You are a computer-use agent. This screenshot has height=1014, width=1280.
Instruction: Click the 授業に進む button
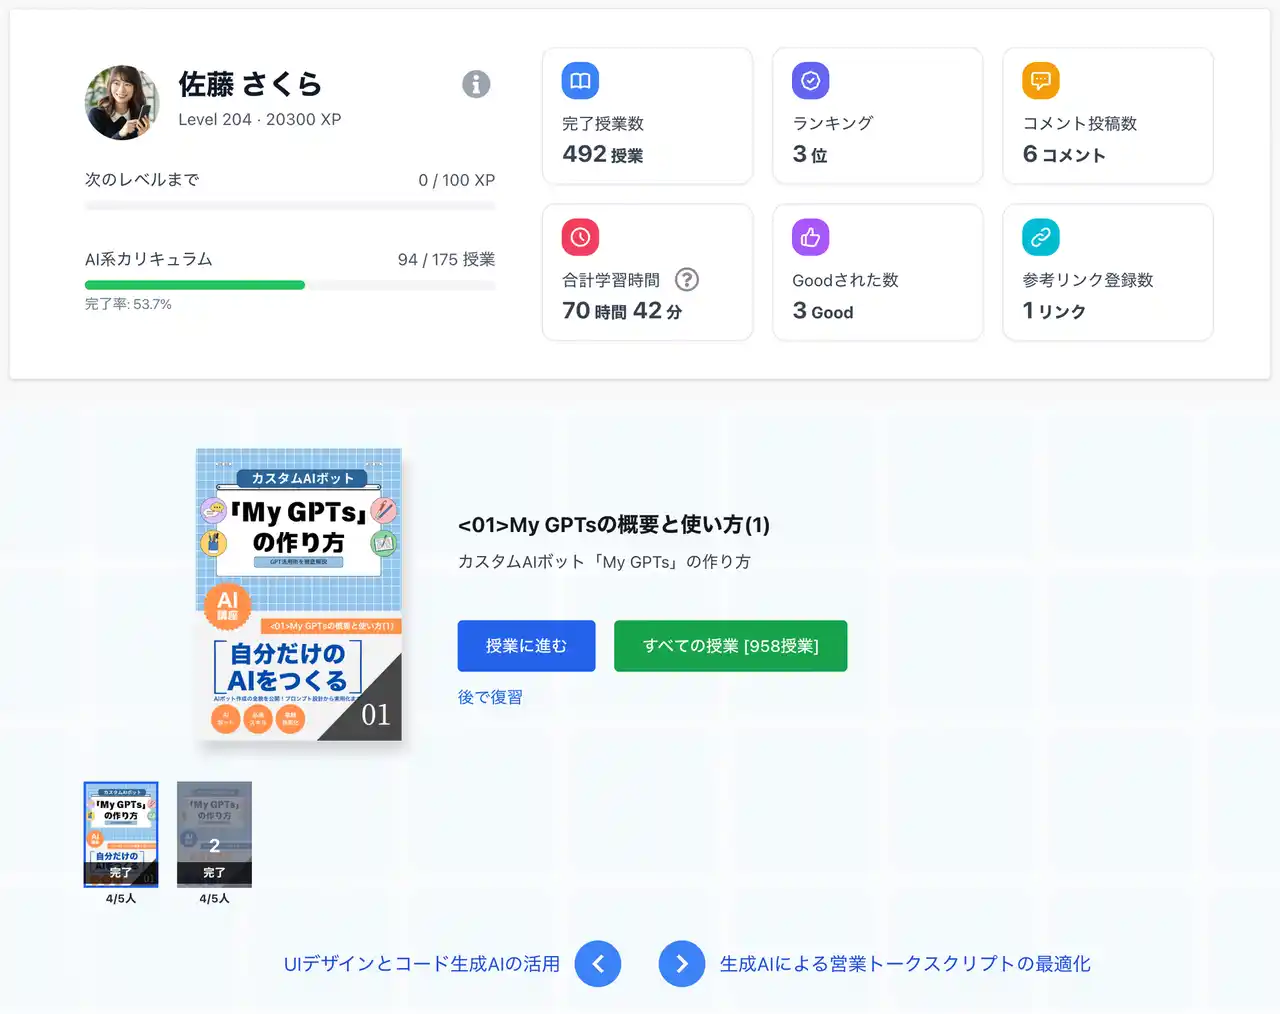[x=526, y=646]
